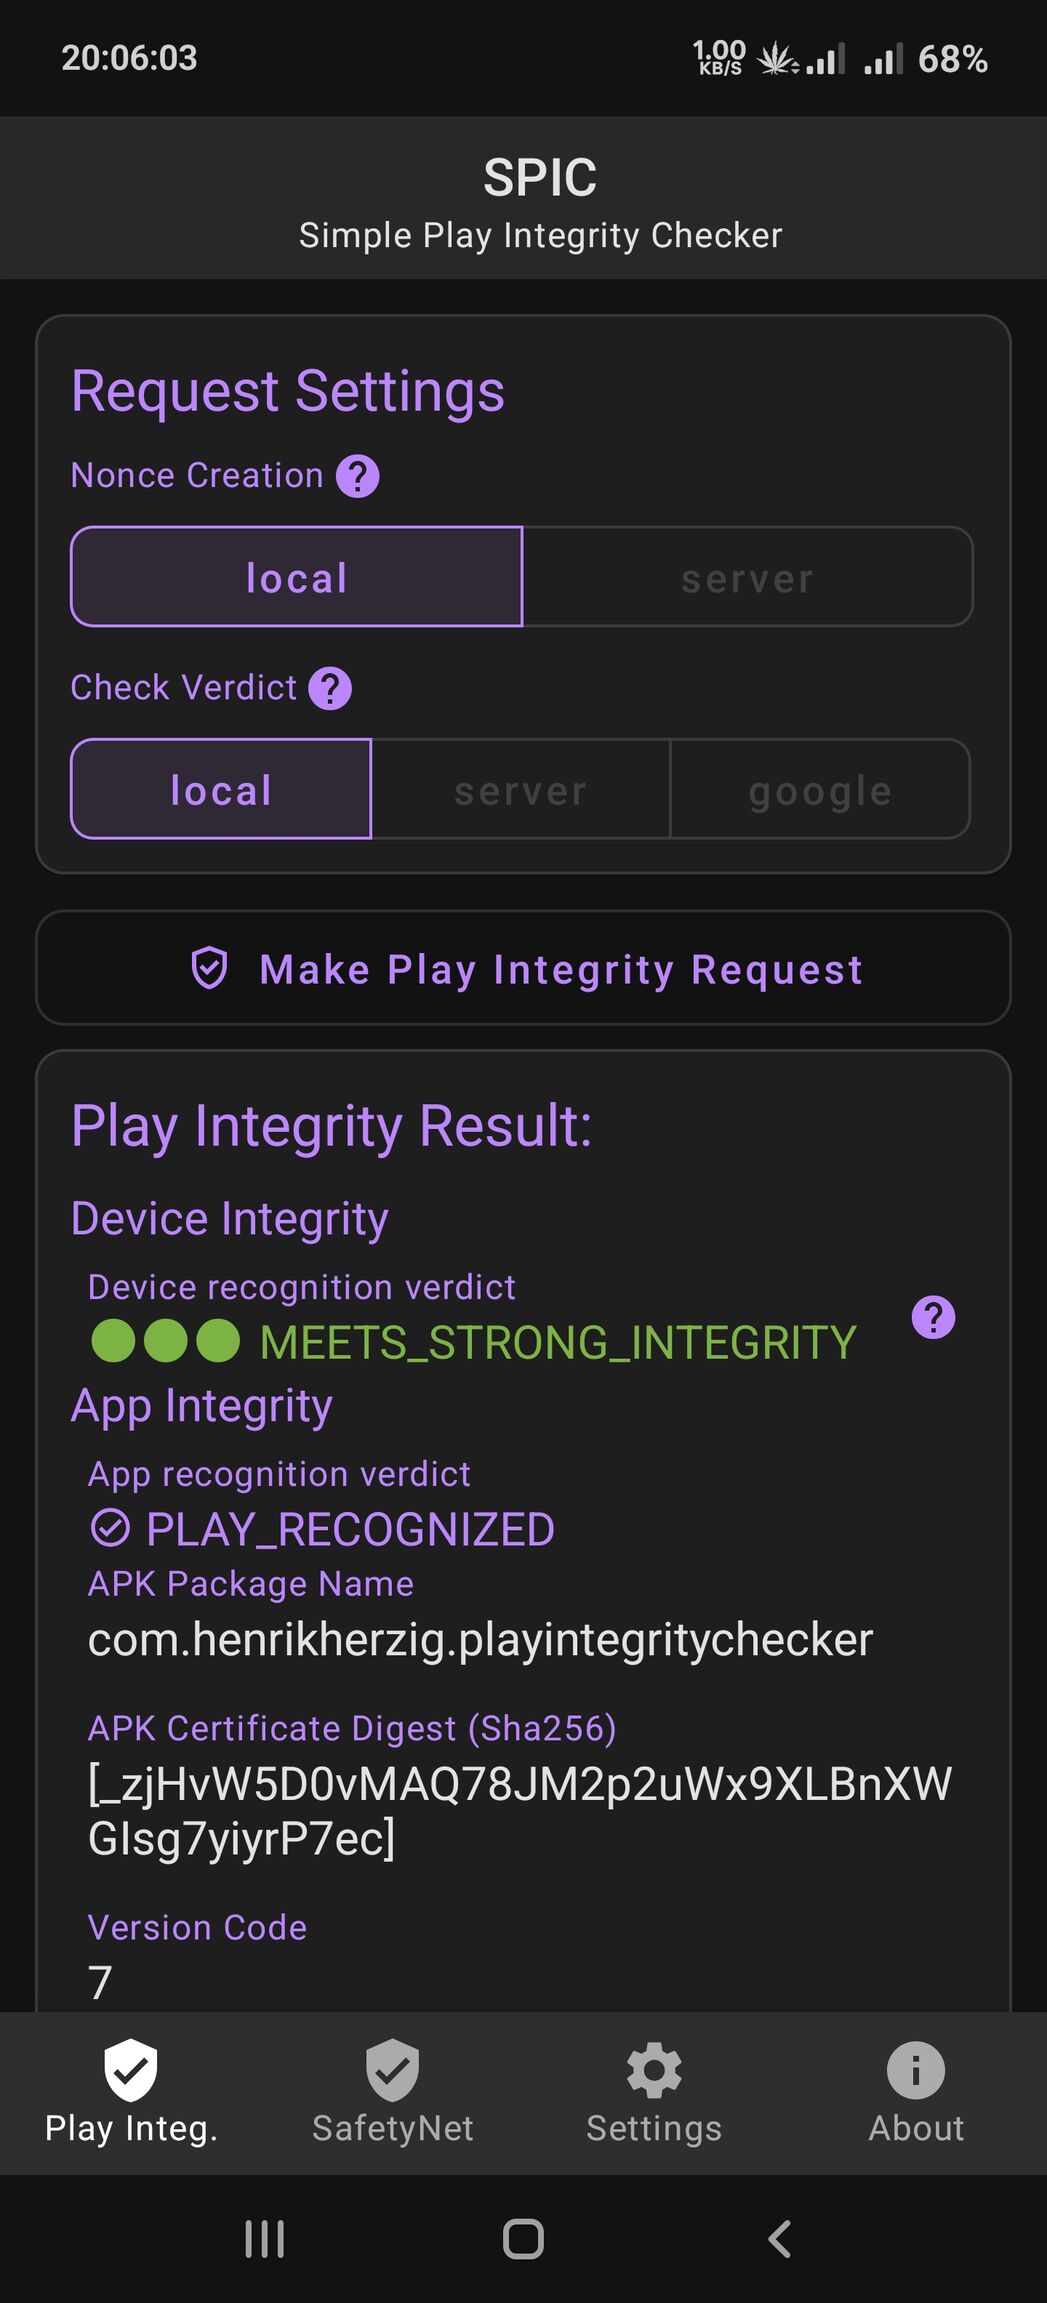Tap the PLAY_RECOGNIZED checkmark icon
The height and width of the screenshot is (2303, 1047).
point(110,1528)
